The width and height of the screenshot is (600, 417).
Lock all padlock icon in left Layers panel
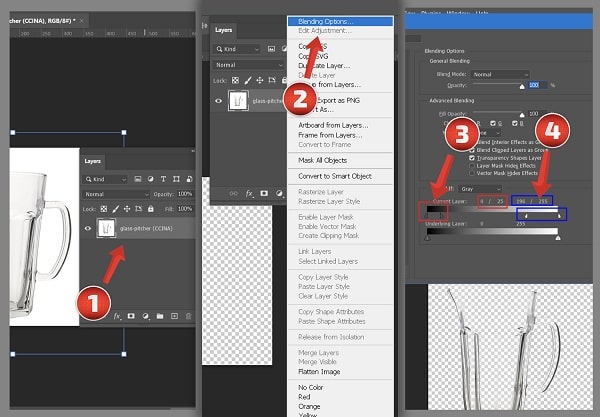(151, 209)
